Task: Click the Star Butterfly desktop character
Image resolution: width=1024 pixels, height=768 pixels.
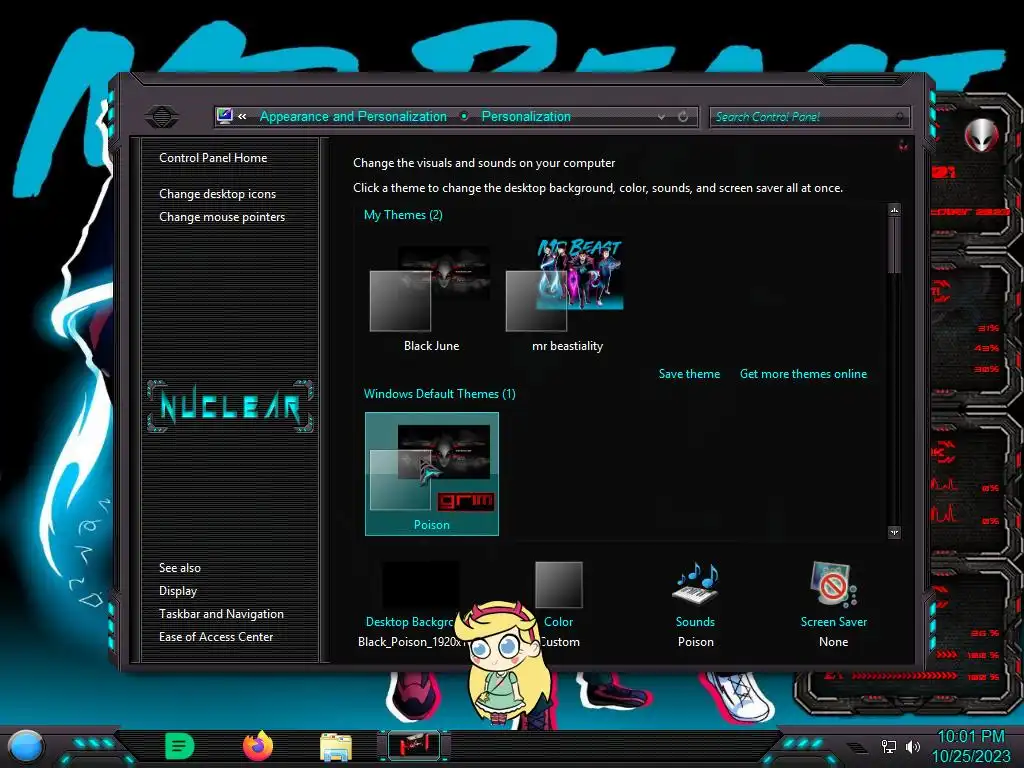Action: (x=504, y=664)
